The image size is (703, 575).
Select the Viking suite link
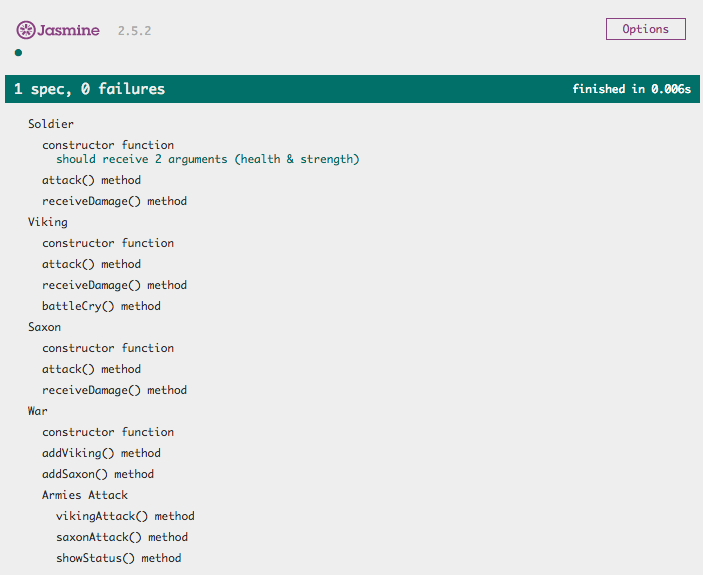pos(47,222)
